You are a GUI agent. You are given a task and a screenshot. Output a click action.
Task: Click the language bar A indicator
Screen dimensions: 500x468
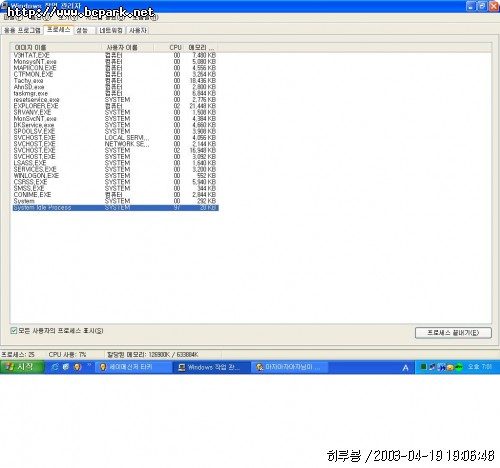[x=405, y=368]
